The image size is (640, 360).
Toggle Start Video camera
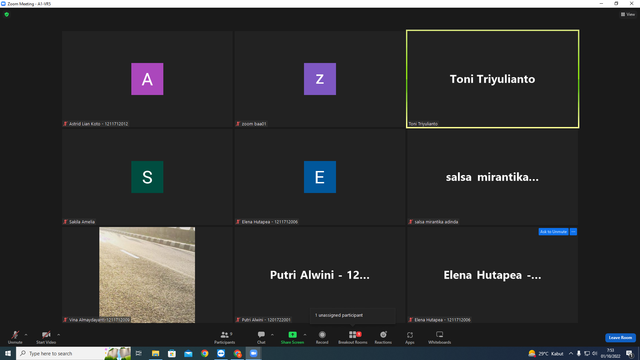46,337
